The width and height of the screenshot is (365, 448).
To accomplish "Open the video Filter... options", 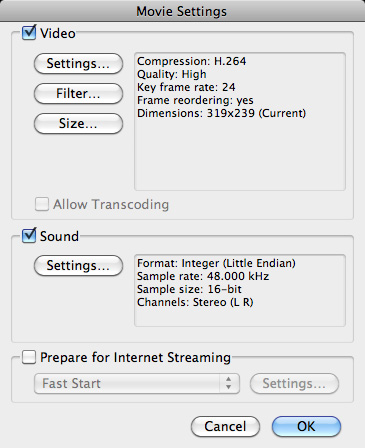I will click(x=78, y=93).
